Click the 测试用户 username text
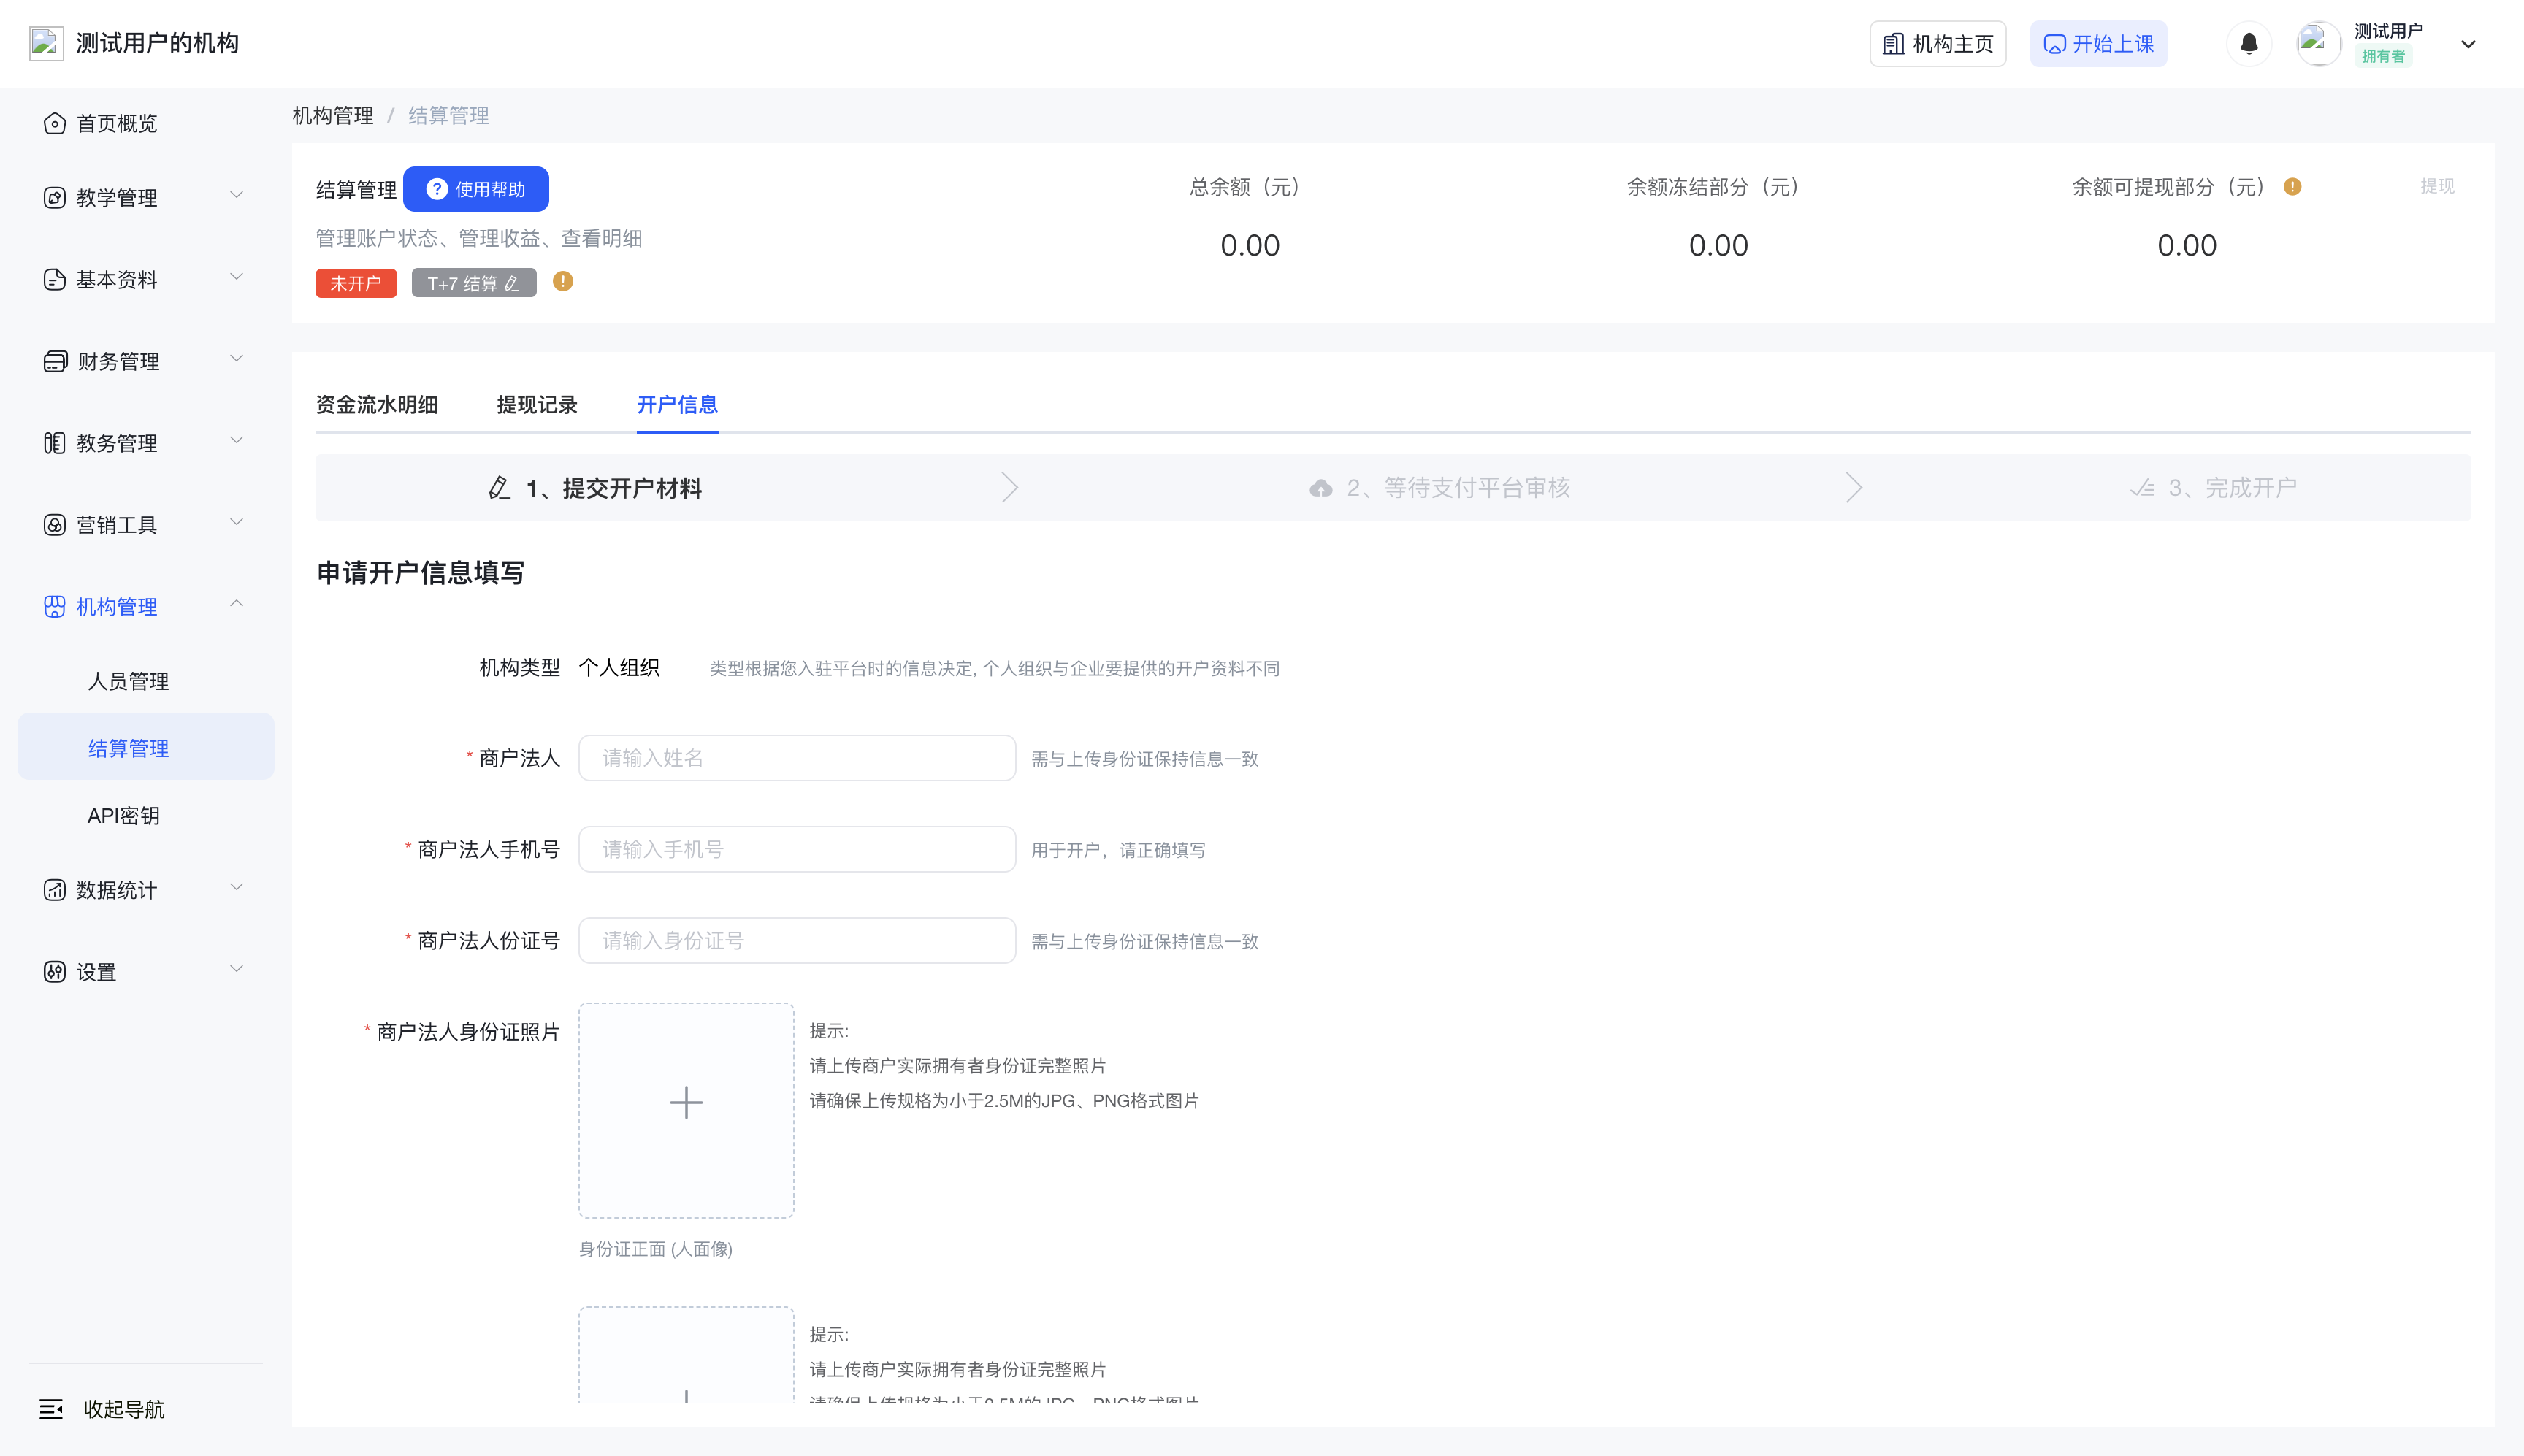 tap(2388, 31)
